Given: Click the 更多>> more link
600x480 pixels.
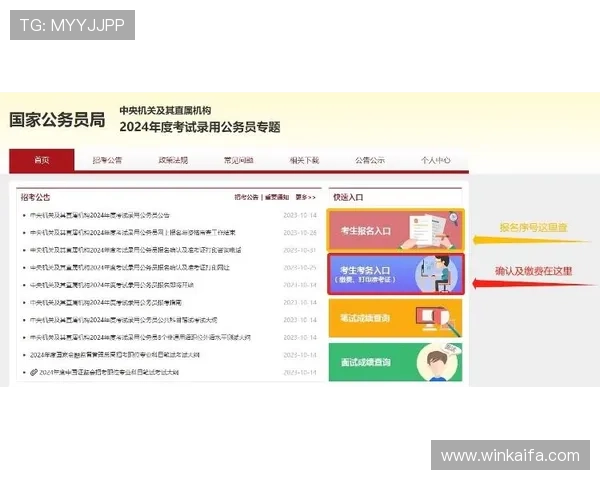Looking at the screenshot, I should 305,197.
